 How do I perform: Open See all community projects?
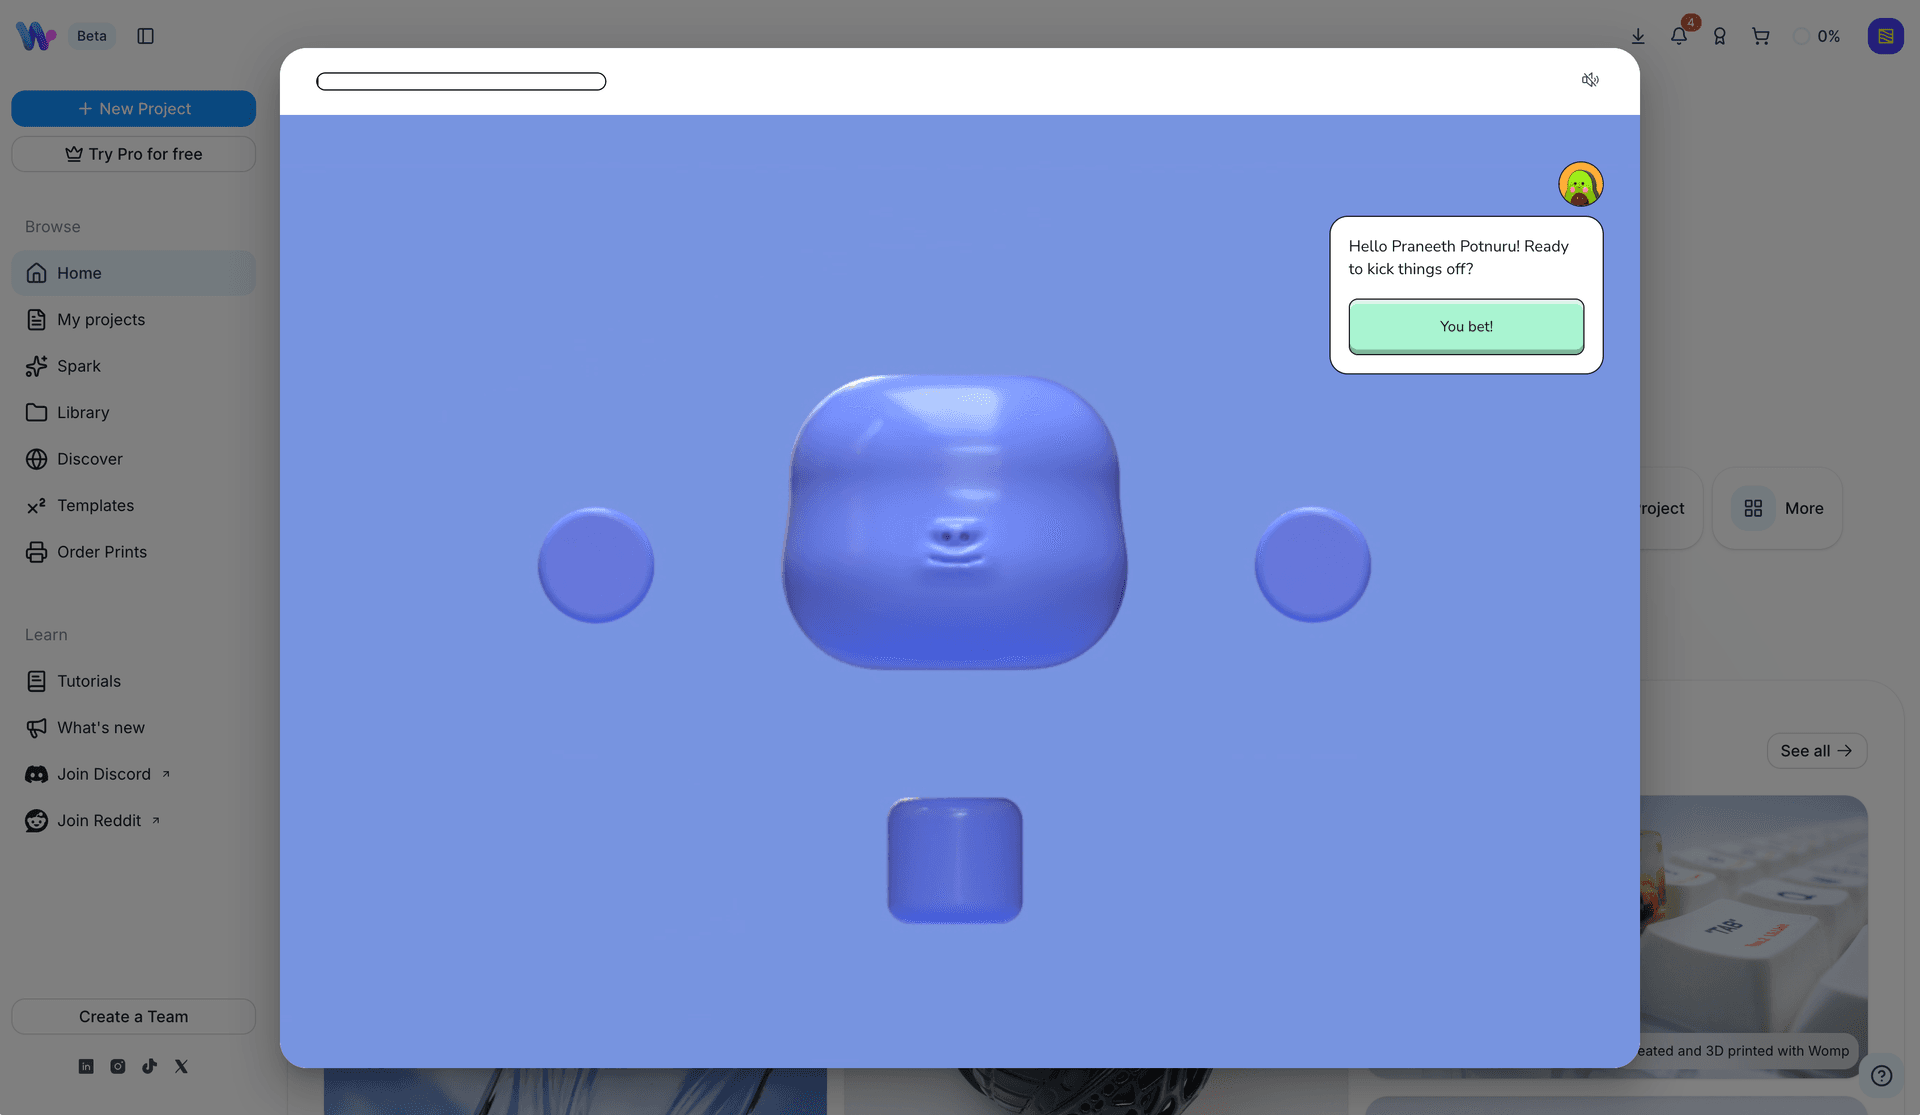[x=1816, y=750]
